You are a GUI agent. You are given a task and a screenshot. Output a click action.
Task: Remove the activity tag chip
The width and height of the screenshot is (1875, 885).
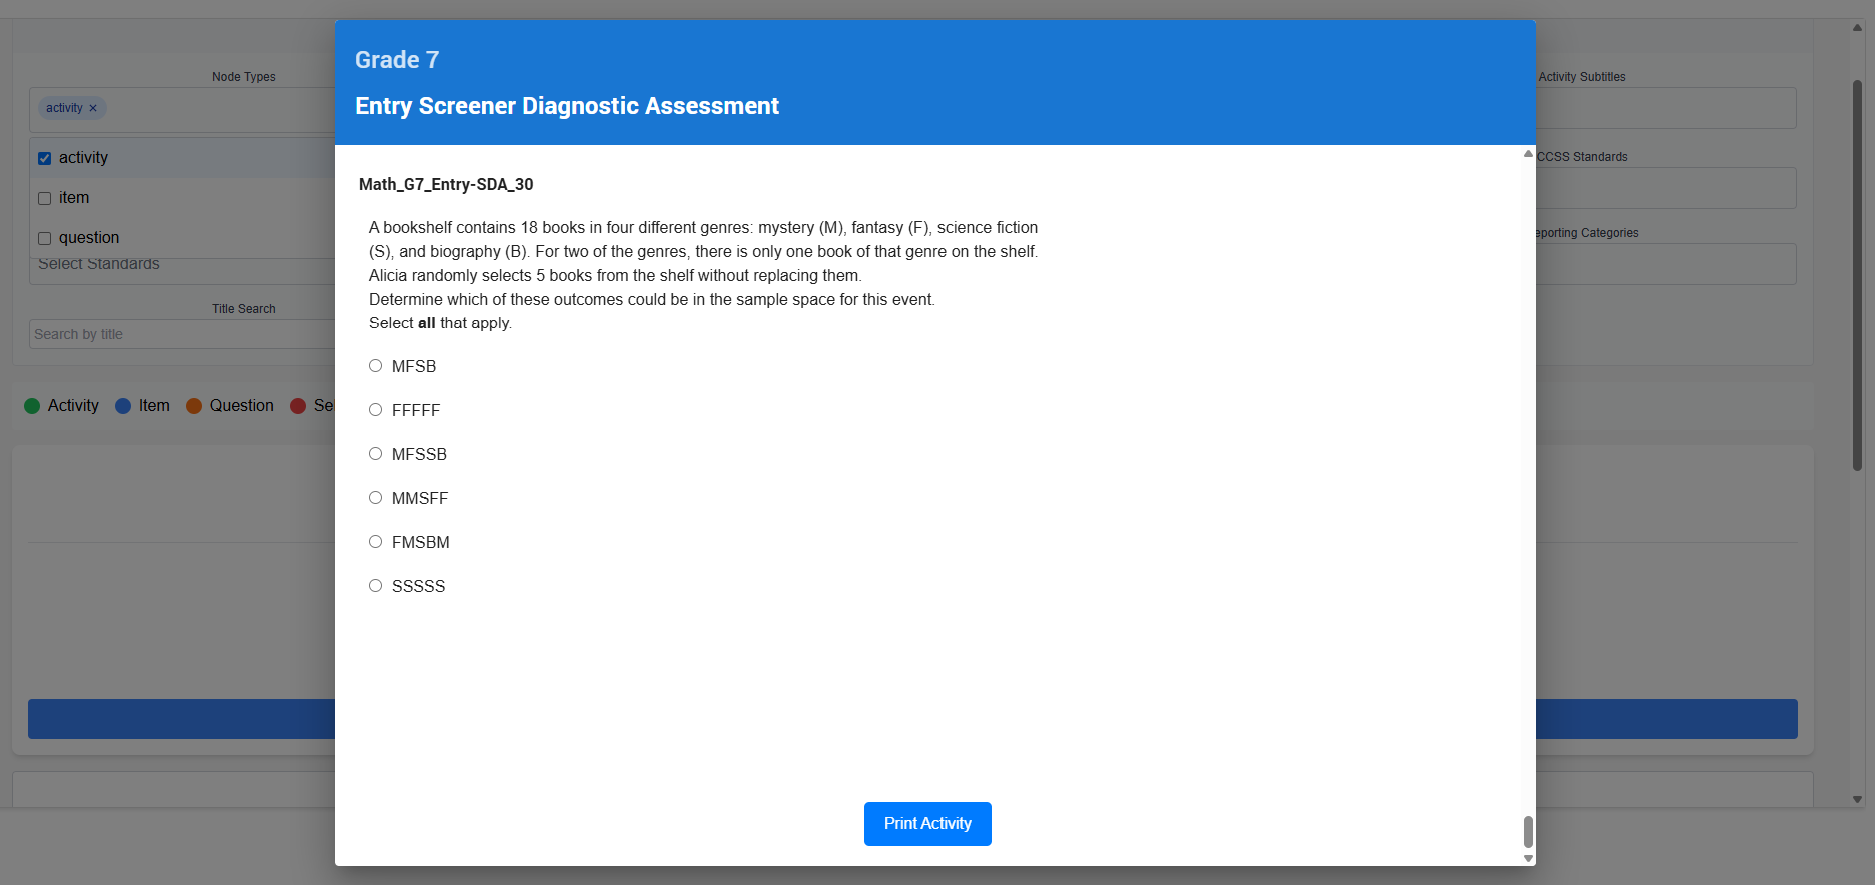pyautogui.click(x=93, y=108)
